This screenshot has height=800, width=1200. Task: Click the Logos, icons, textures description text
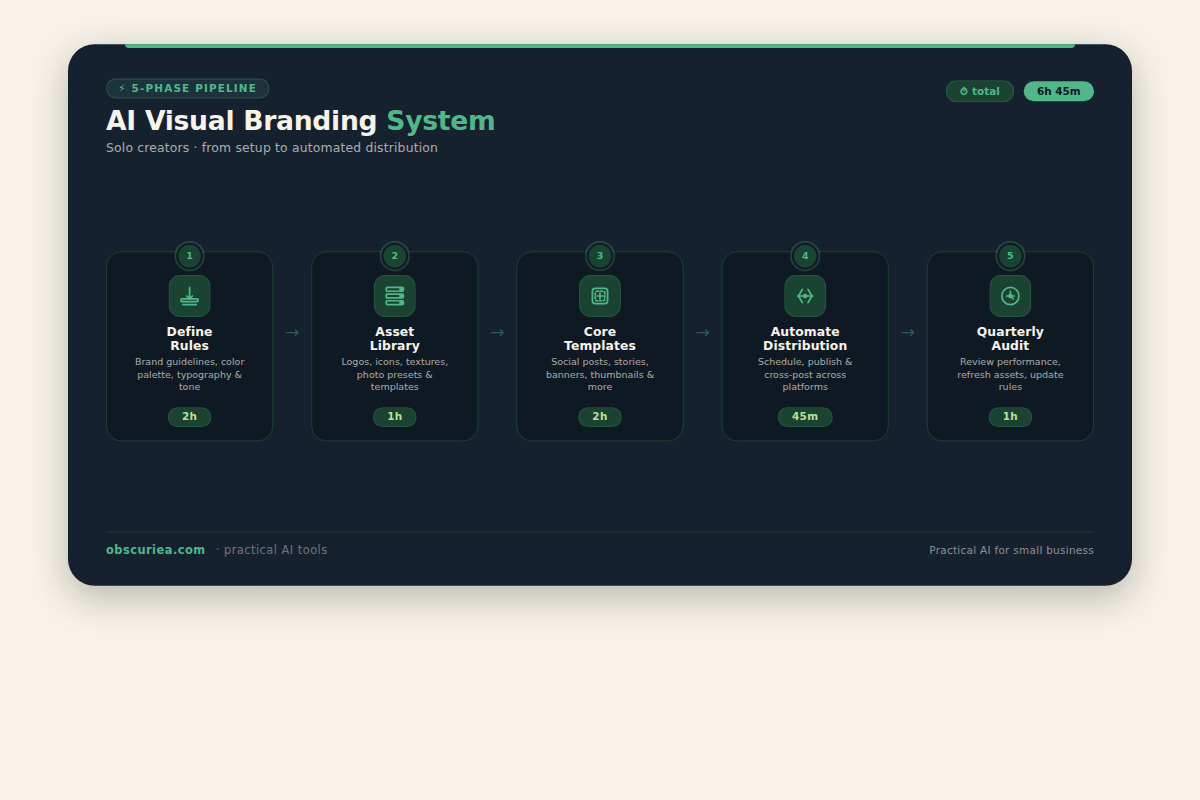tap(395, 374)
